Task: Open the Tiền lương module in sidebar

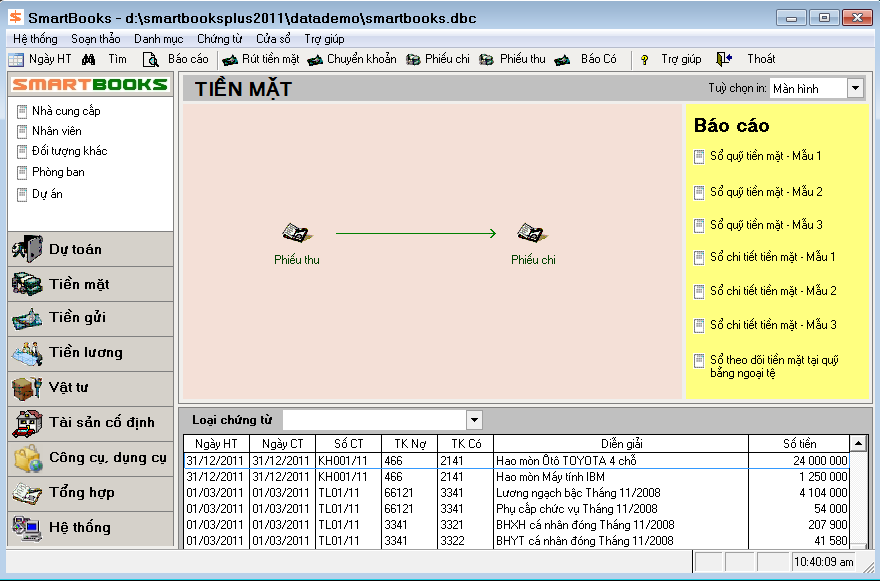Action: [x=91, y=354]
